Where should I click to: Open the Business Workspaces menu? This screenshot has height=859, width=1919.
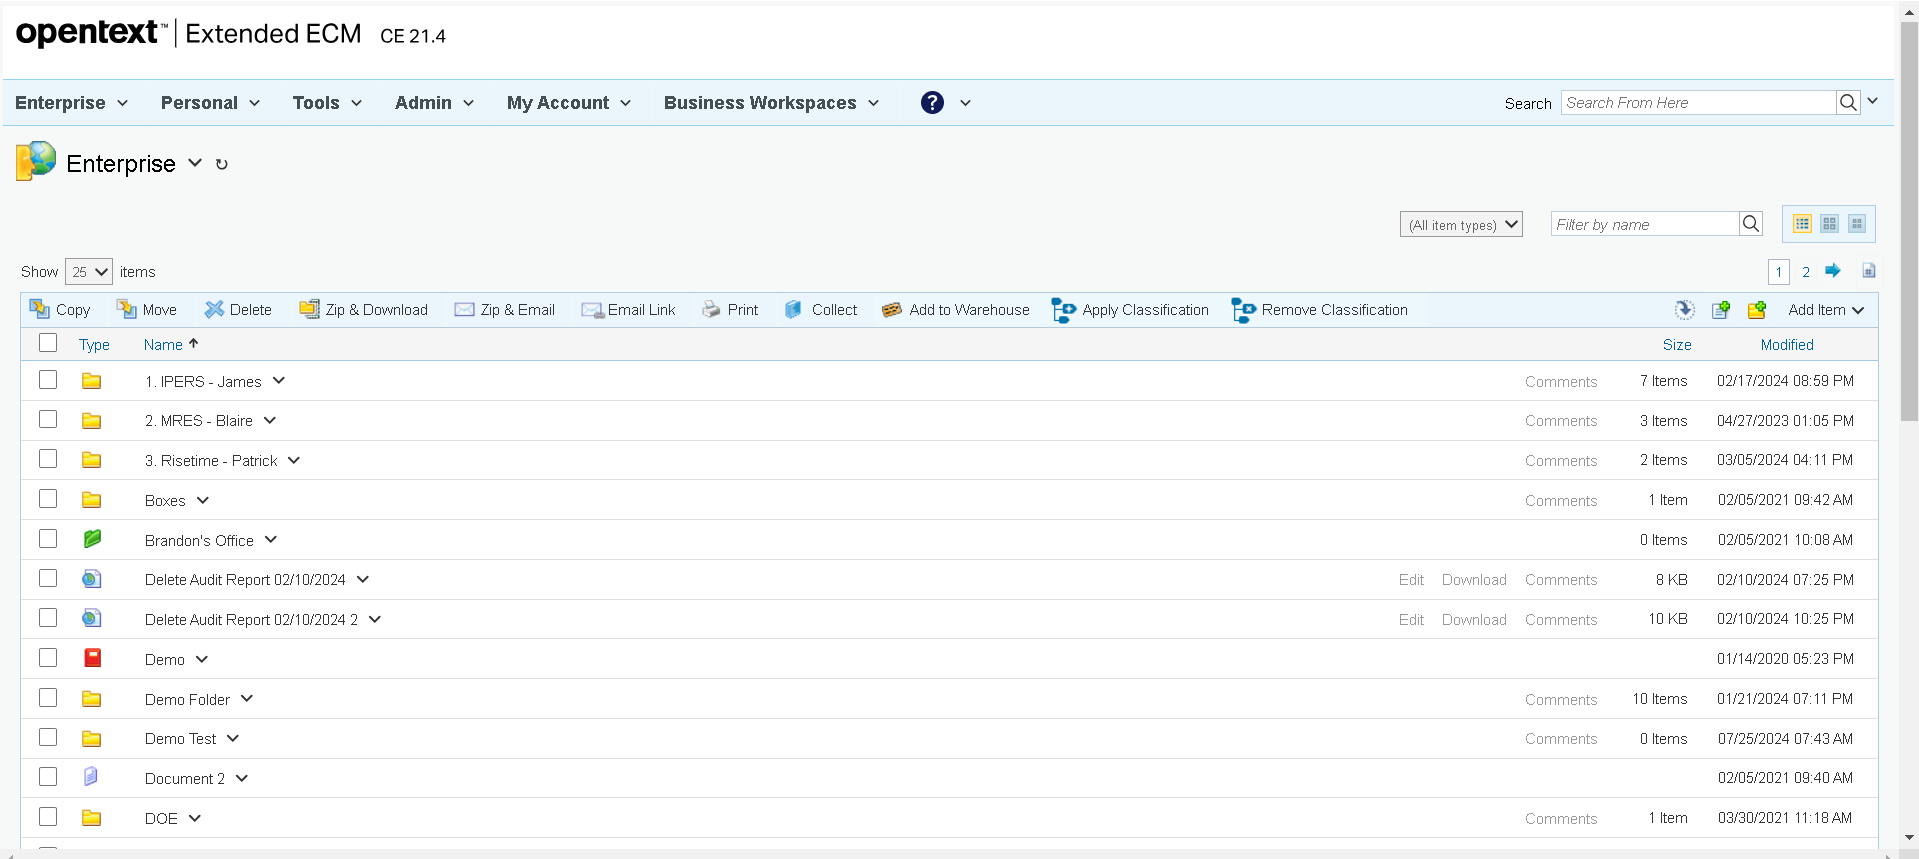[771, 103]
